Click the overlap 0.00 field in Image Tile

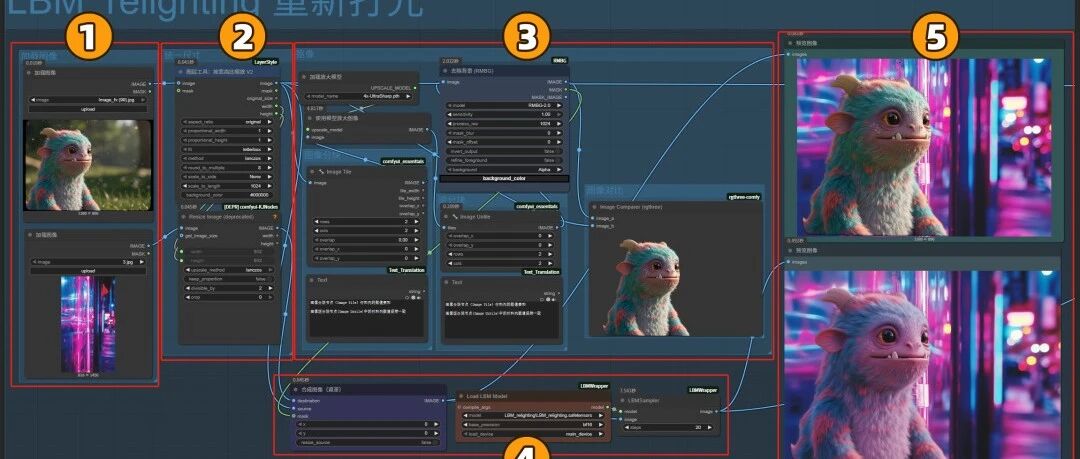tap(368, 240)
